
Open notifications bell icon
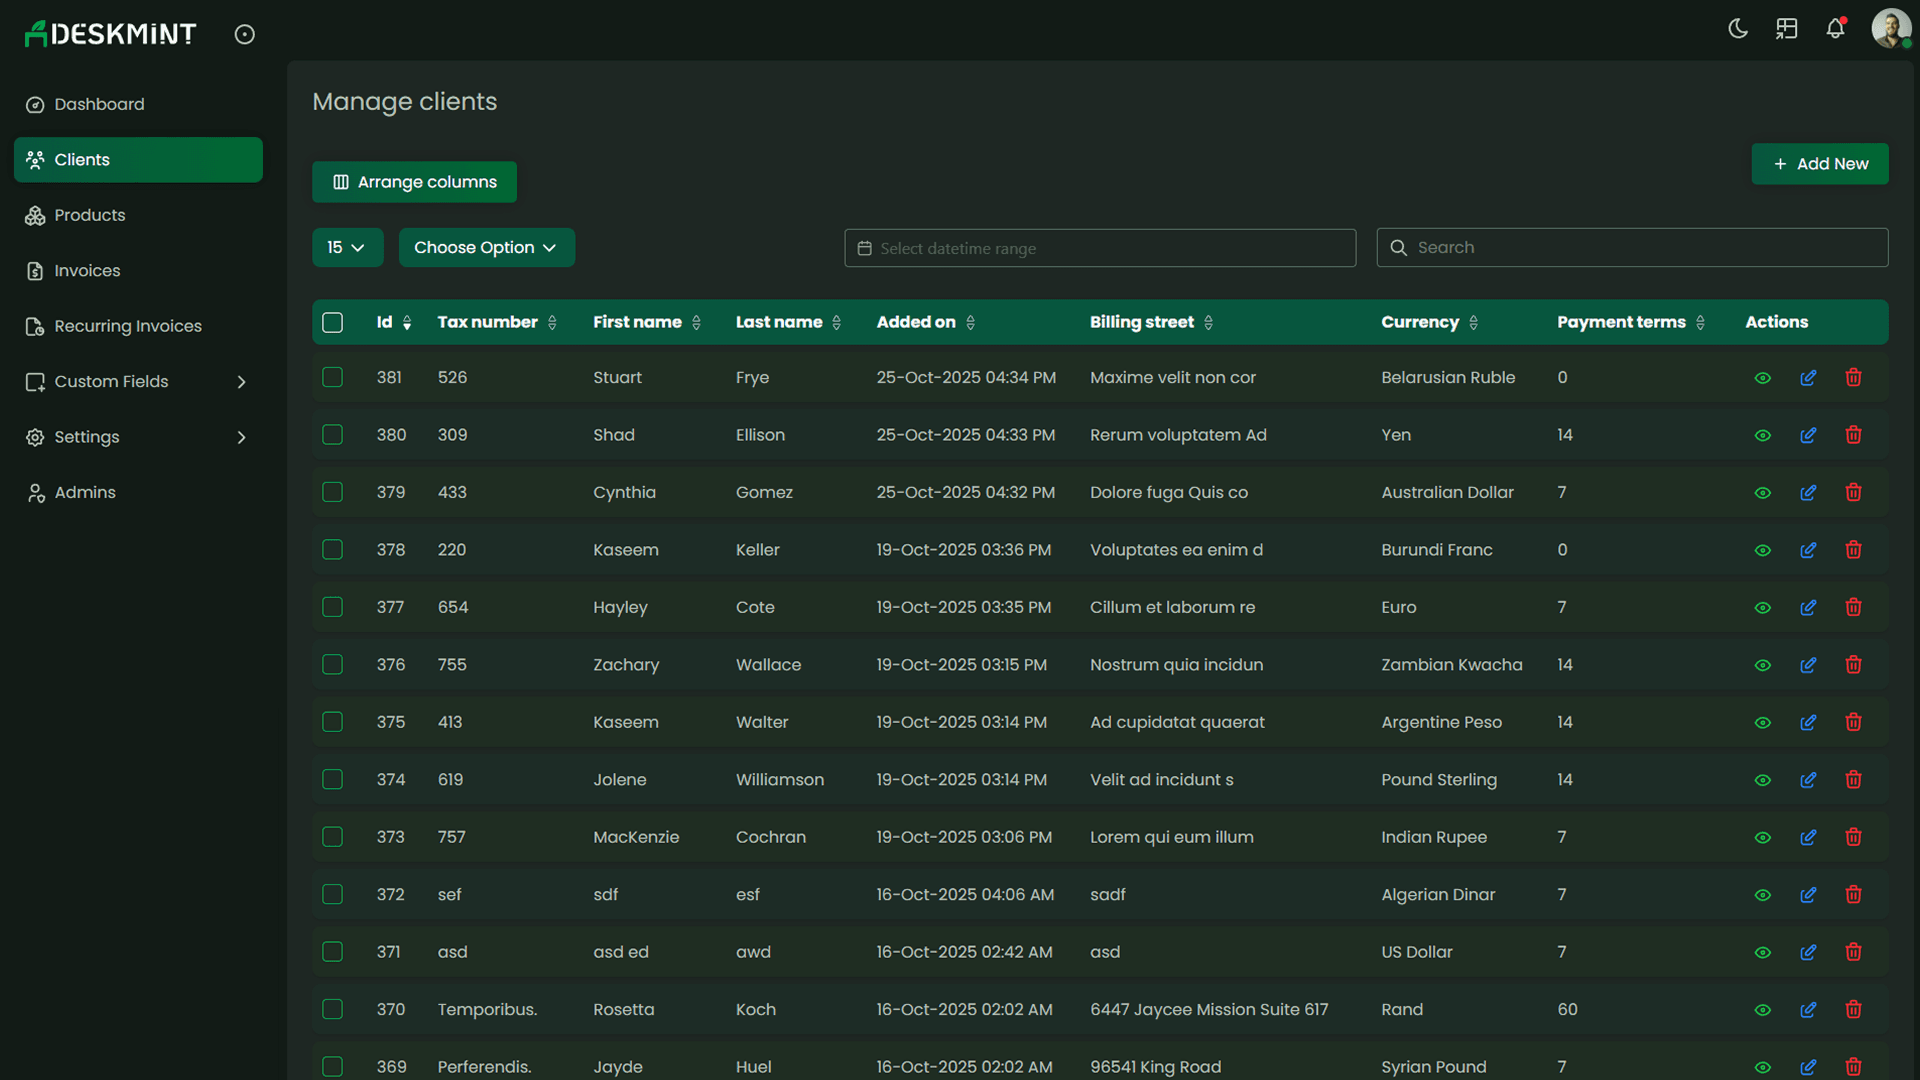[1836, 29]
